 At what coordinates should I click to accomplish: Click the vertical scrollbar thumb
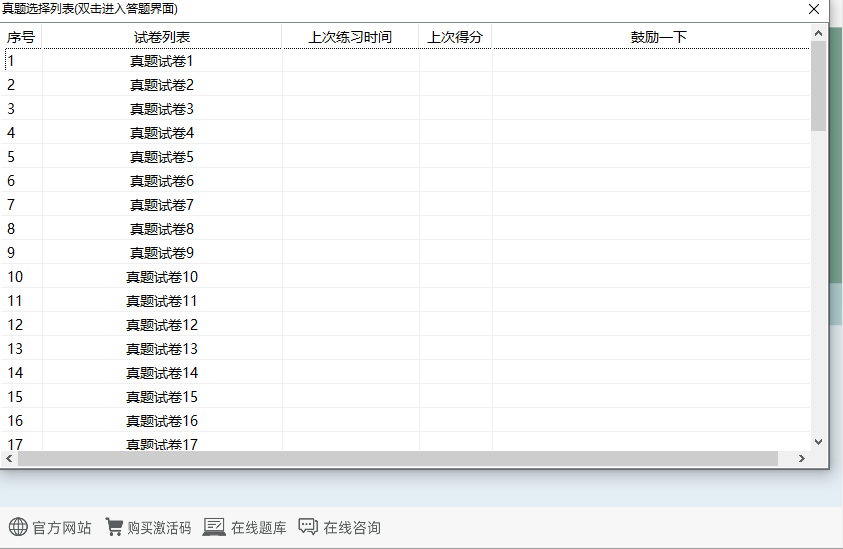[x=818, y=85]
